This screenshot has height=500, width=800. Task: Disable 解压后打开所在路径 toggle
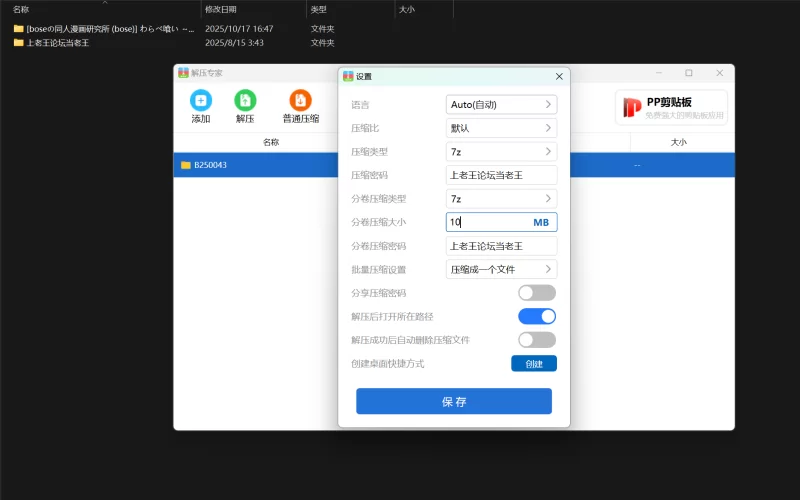[536, 316]
